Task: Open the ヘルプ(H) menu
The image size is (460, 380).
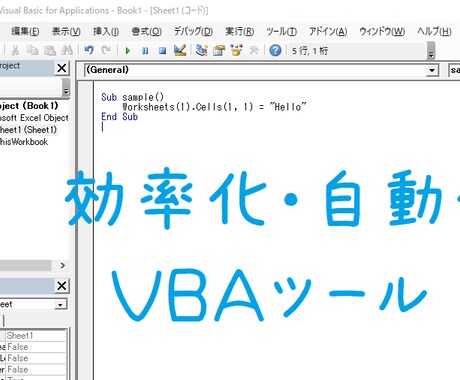Action: 434,32
